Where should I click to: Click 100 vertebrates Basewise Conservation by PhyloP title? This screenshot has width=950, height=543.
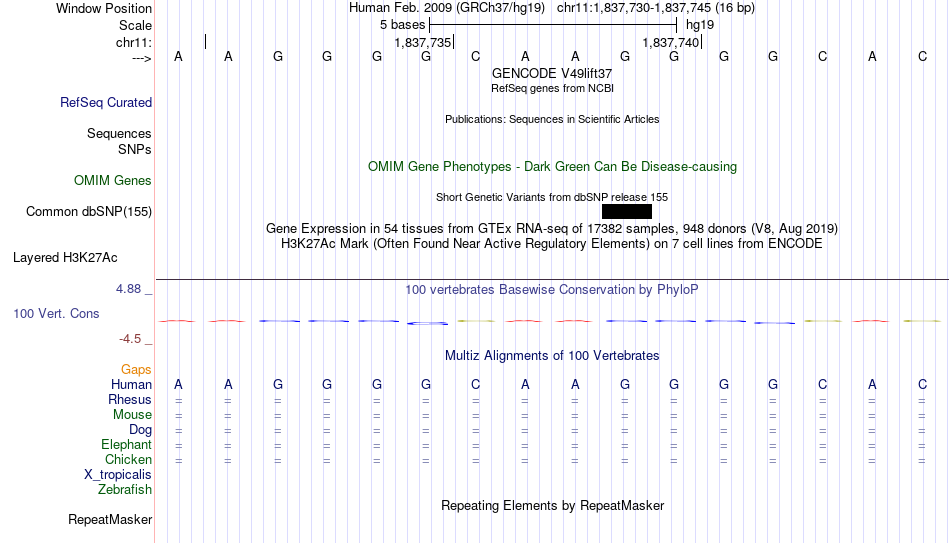pyautogui.click(x=552, y=290)
